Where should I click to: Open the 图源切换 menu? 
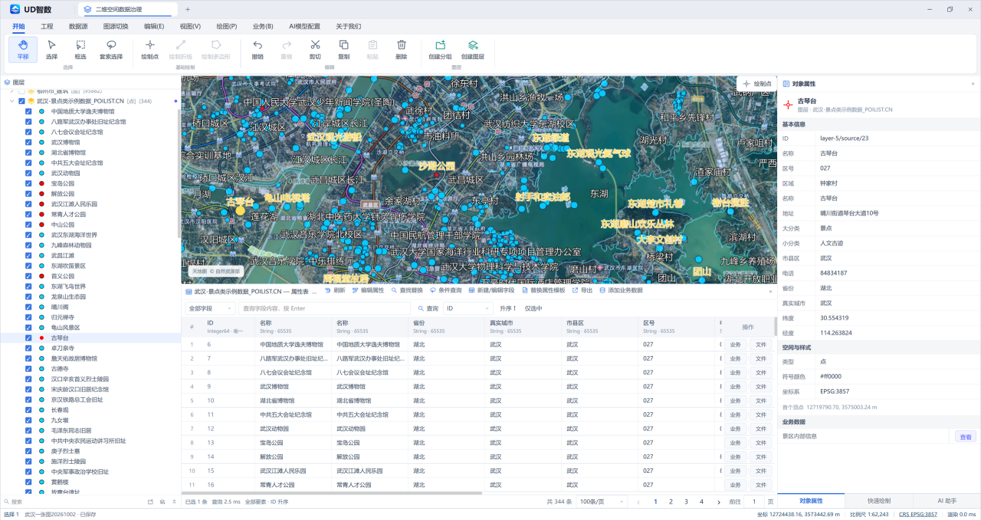tap(116, 26)
